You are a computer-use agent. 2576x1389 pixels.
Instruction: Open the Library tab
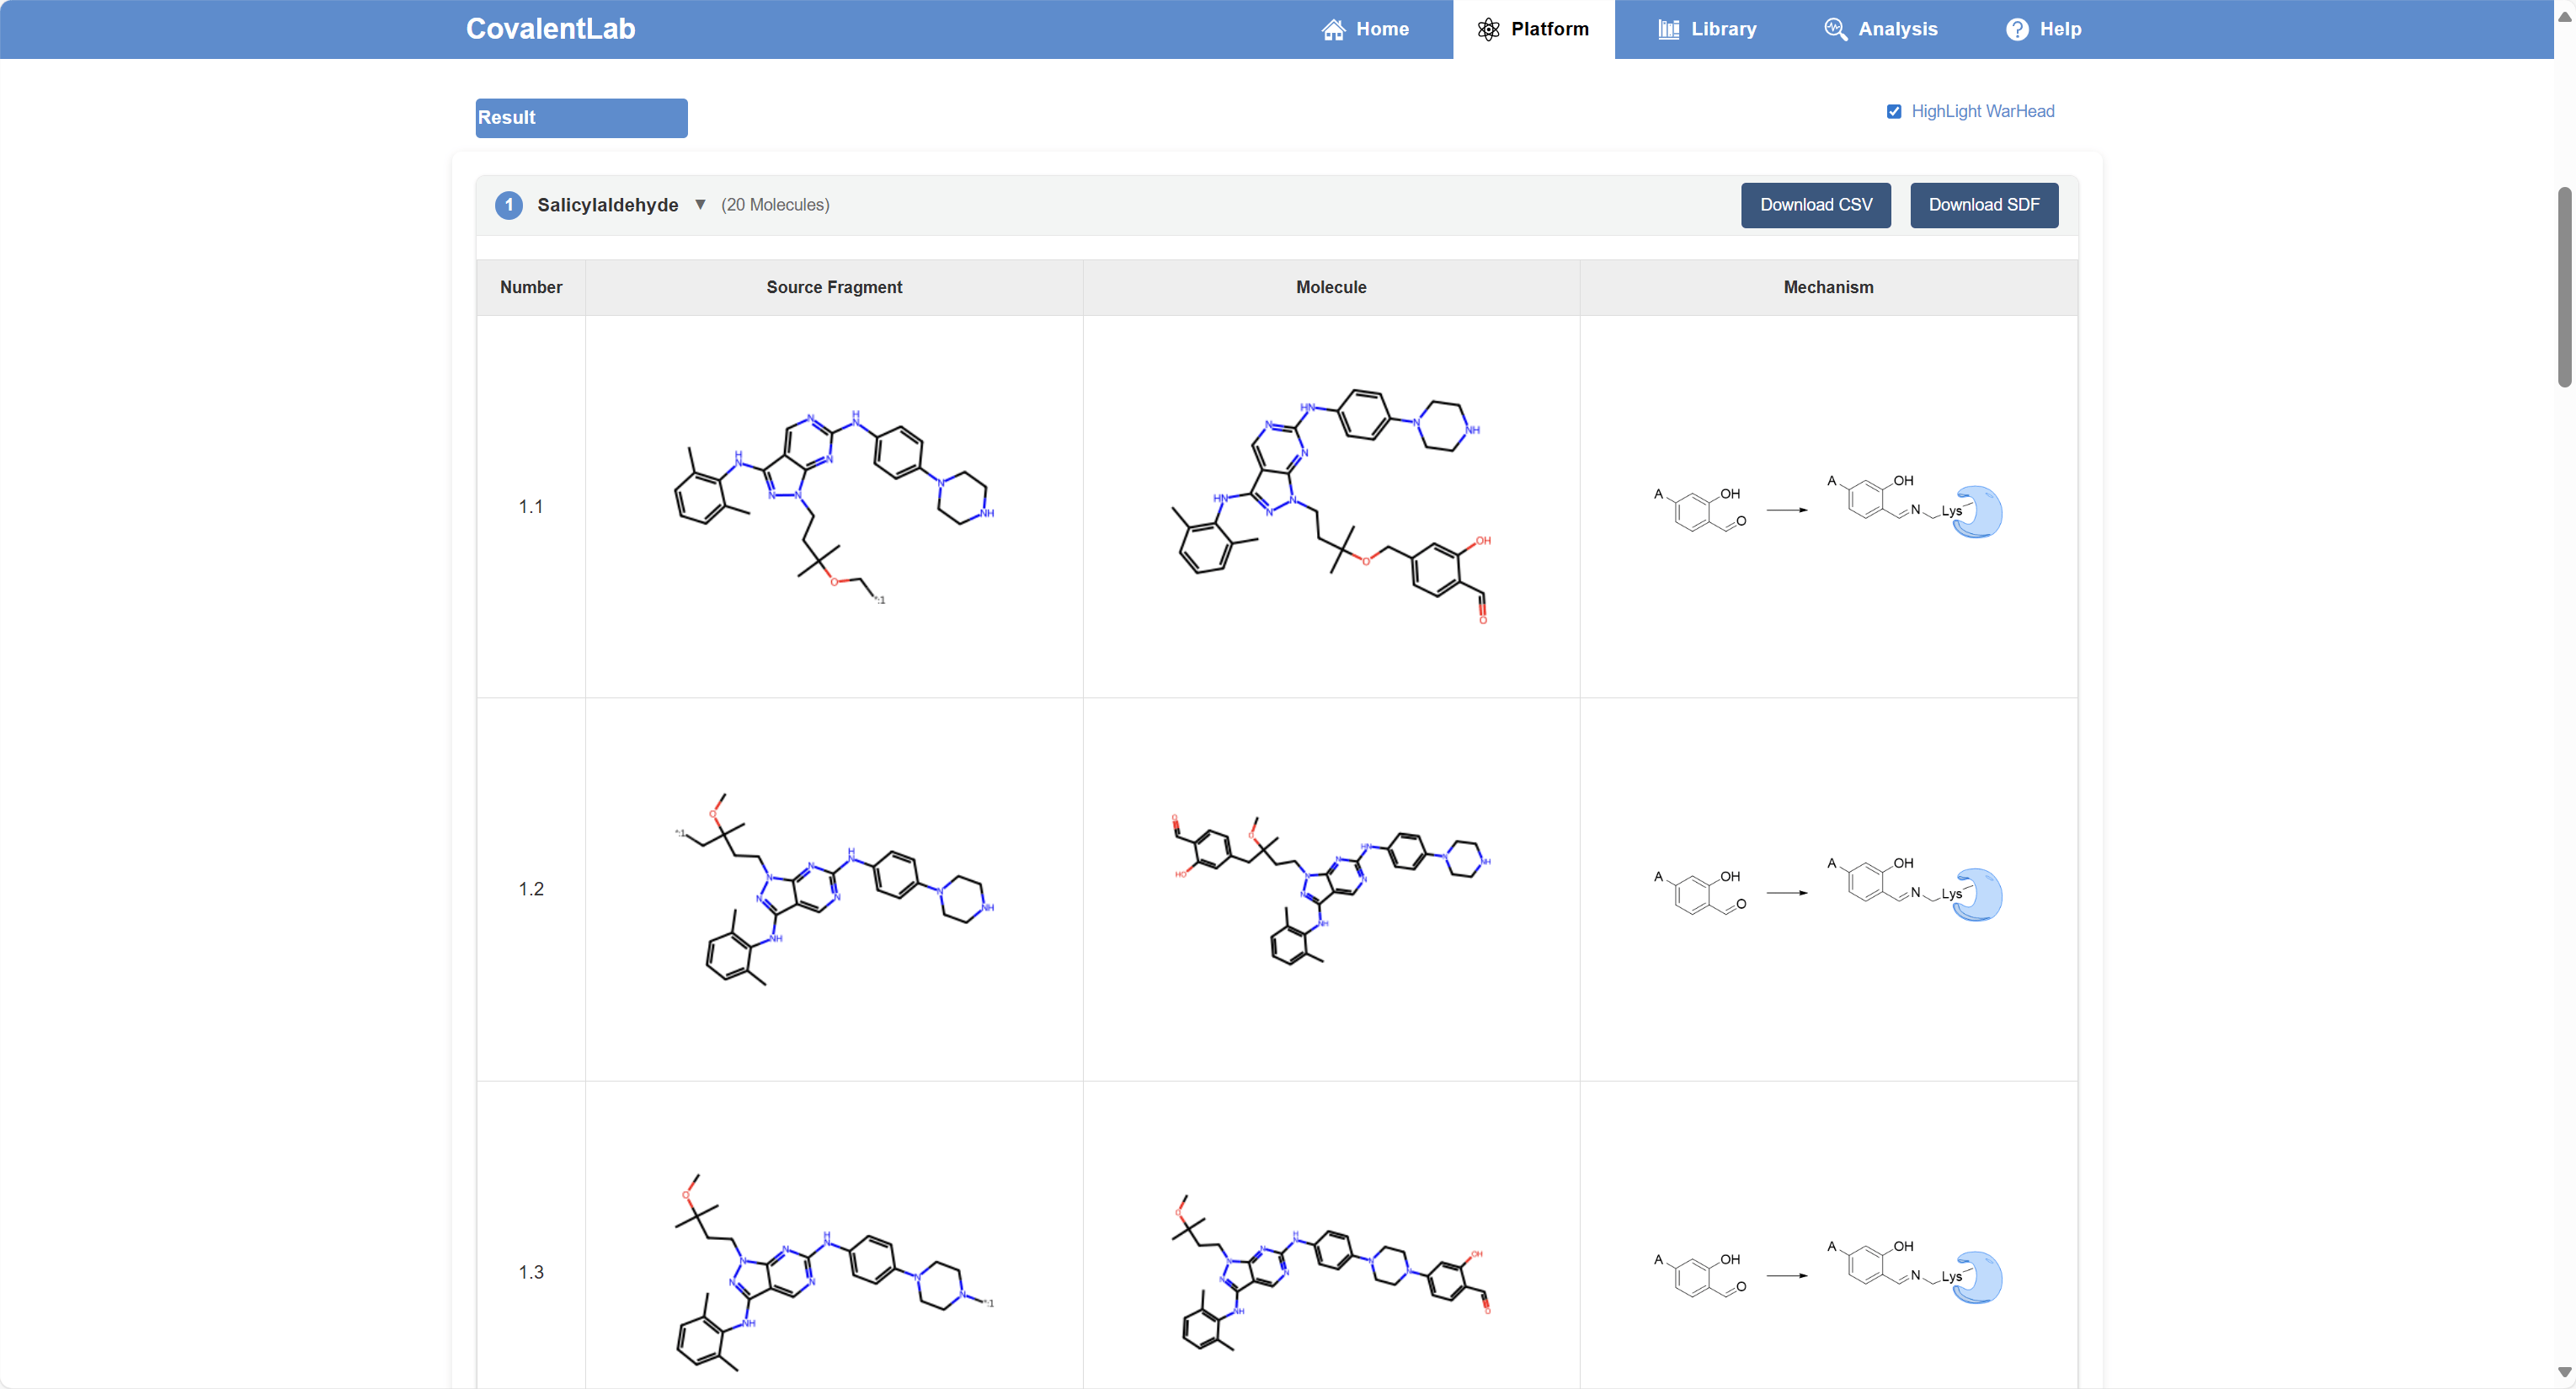click(1707, 30)
